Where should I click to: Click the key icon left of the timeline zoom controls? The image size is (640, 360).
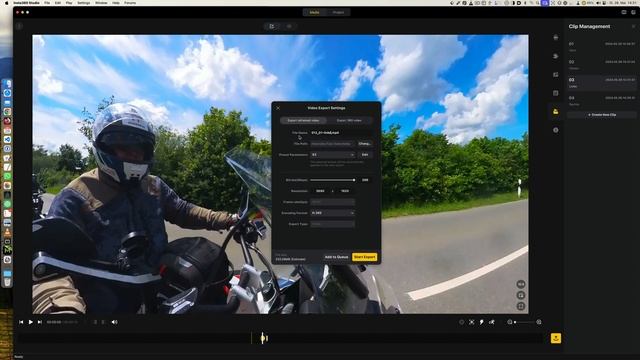pos(492,322)
